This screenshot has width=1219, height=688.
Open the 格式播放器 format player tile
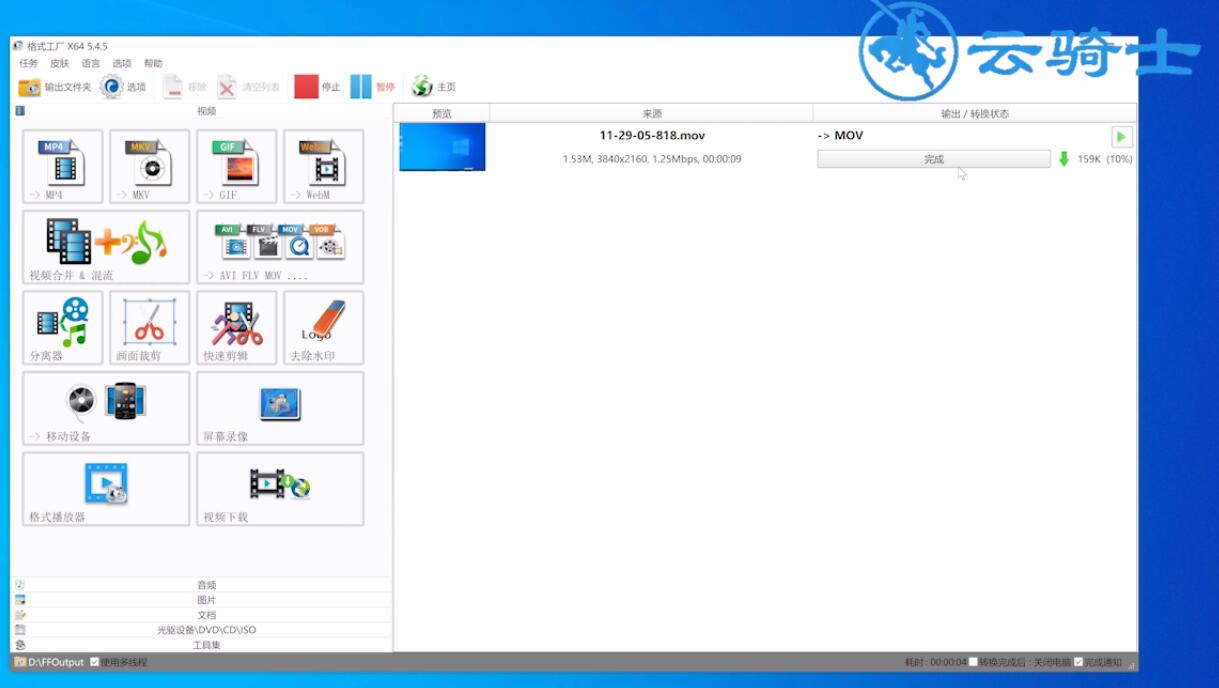106,489
